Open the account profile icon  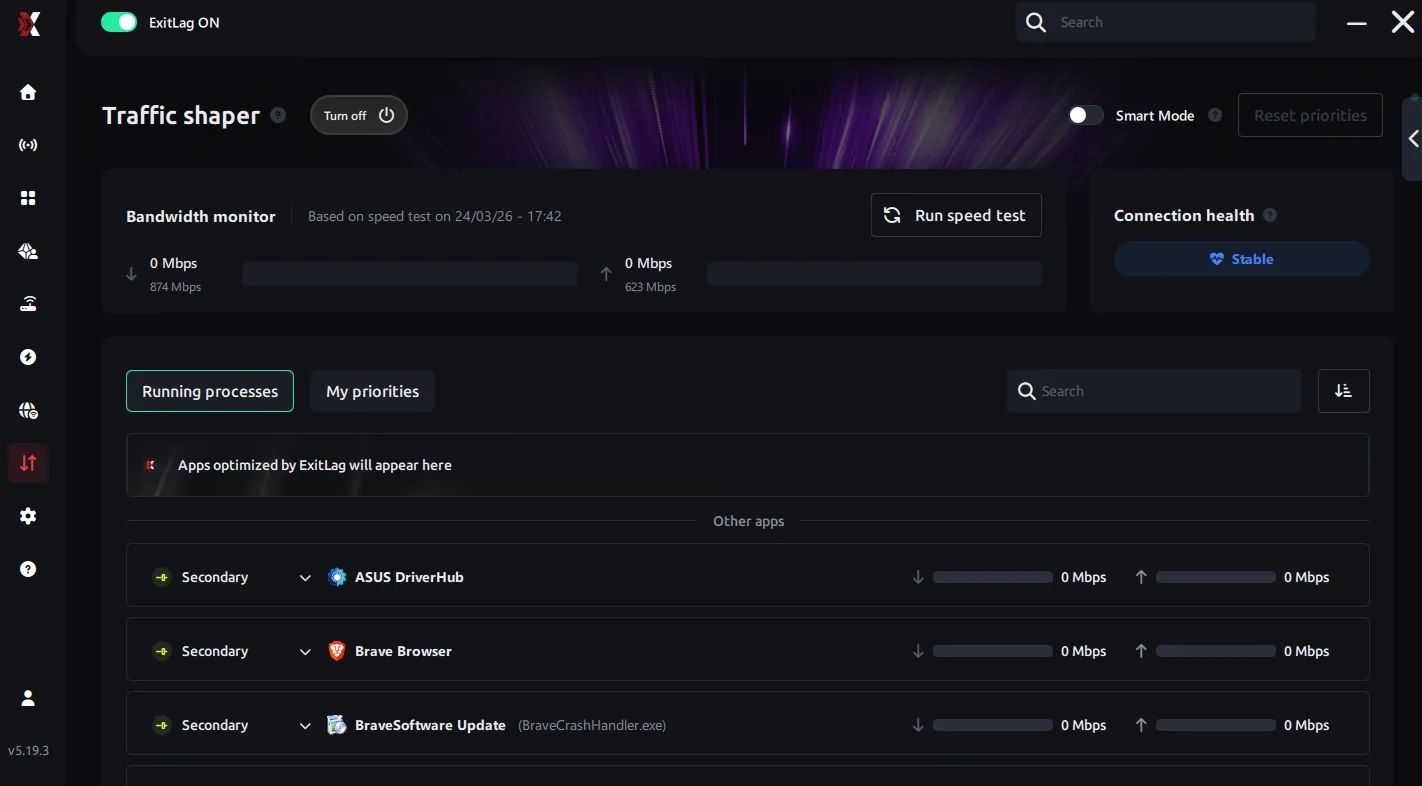(28, 697)
